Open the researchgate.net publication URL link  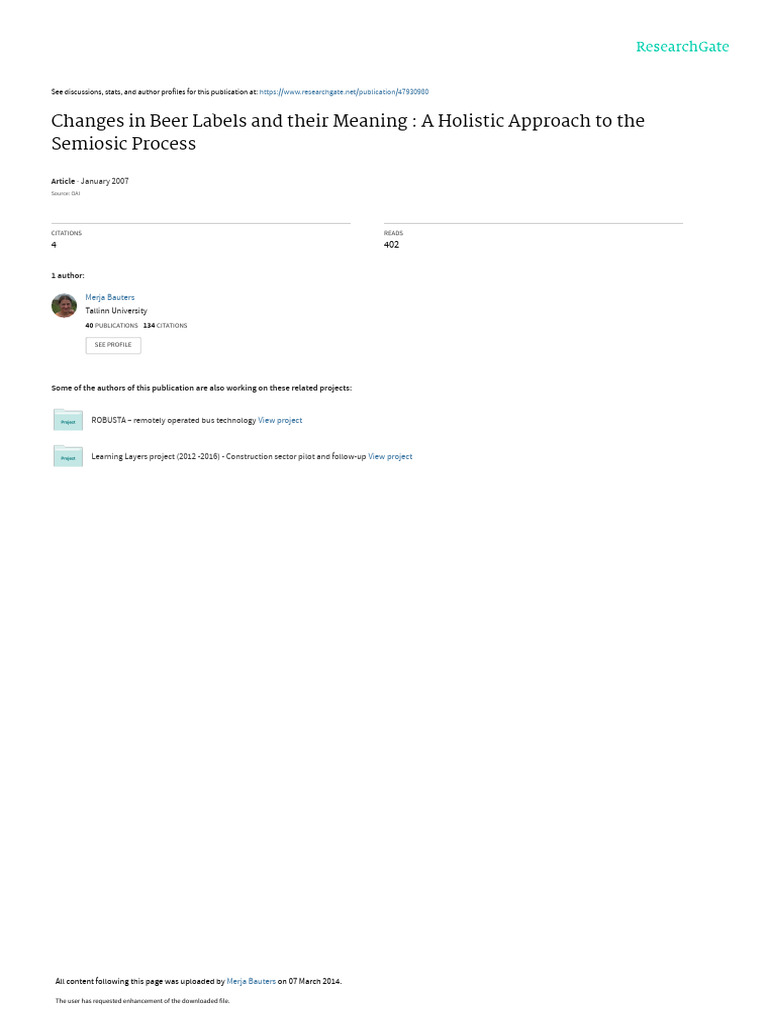pyautogui.click(x=344, y=92)
